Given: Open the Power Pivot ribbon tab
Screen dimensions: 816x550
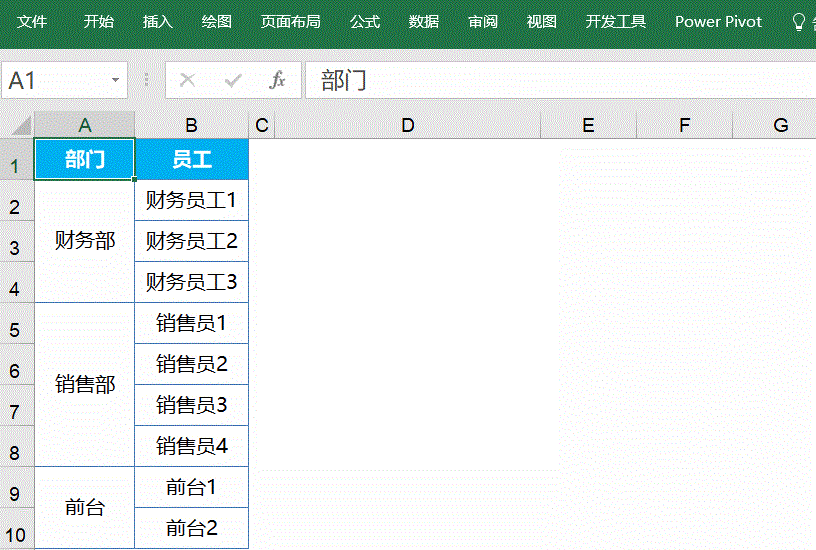Looking at the screenshot, I should point(718,22).
